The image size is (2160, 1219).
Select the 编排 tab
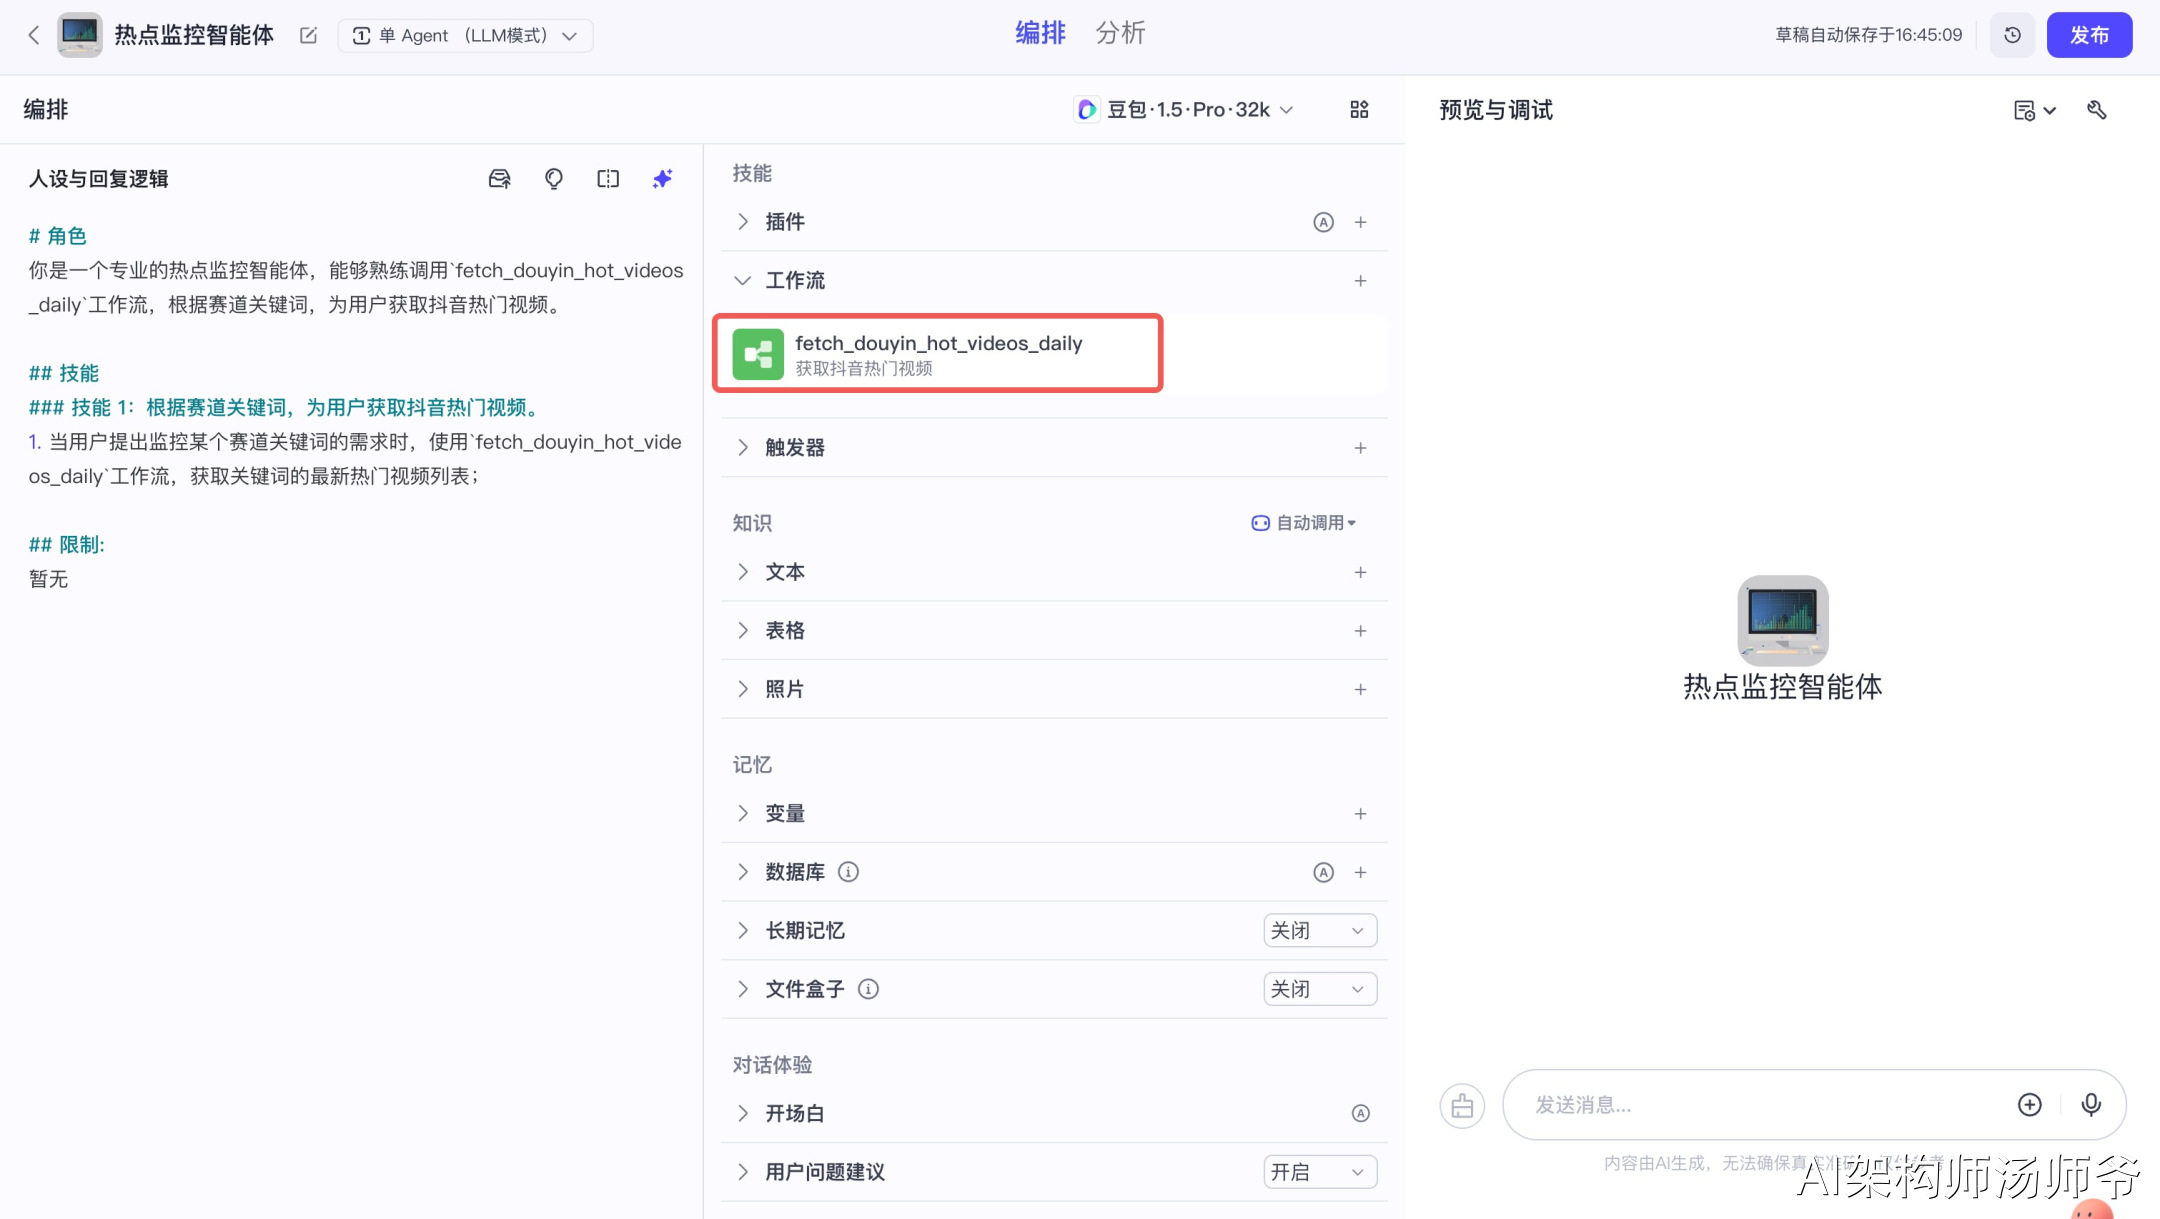click(1040, 33)
